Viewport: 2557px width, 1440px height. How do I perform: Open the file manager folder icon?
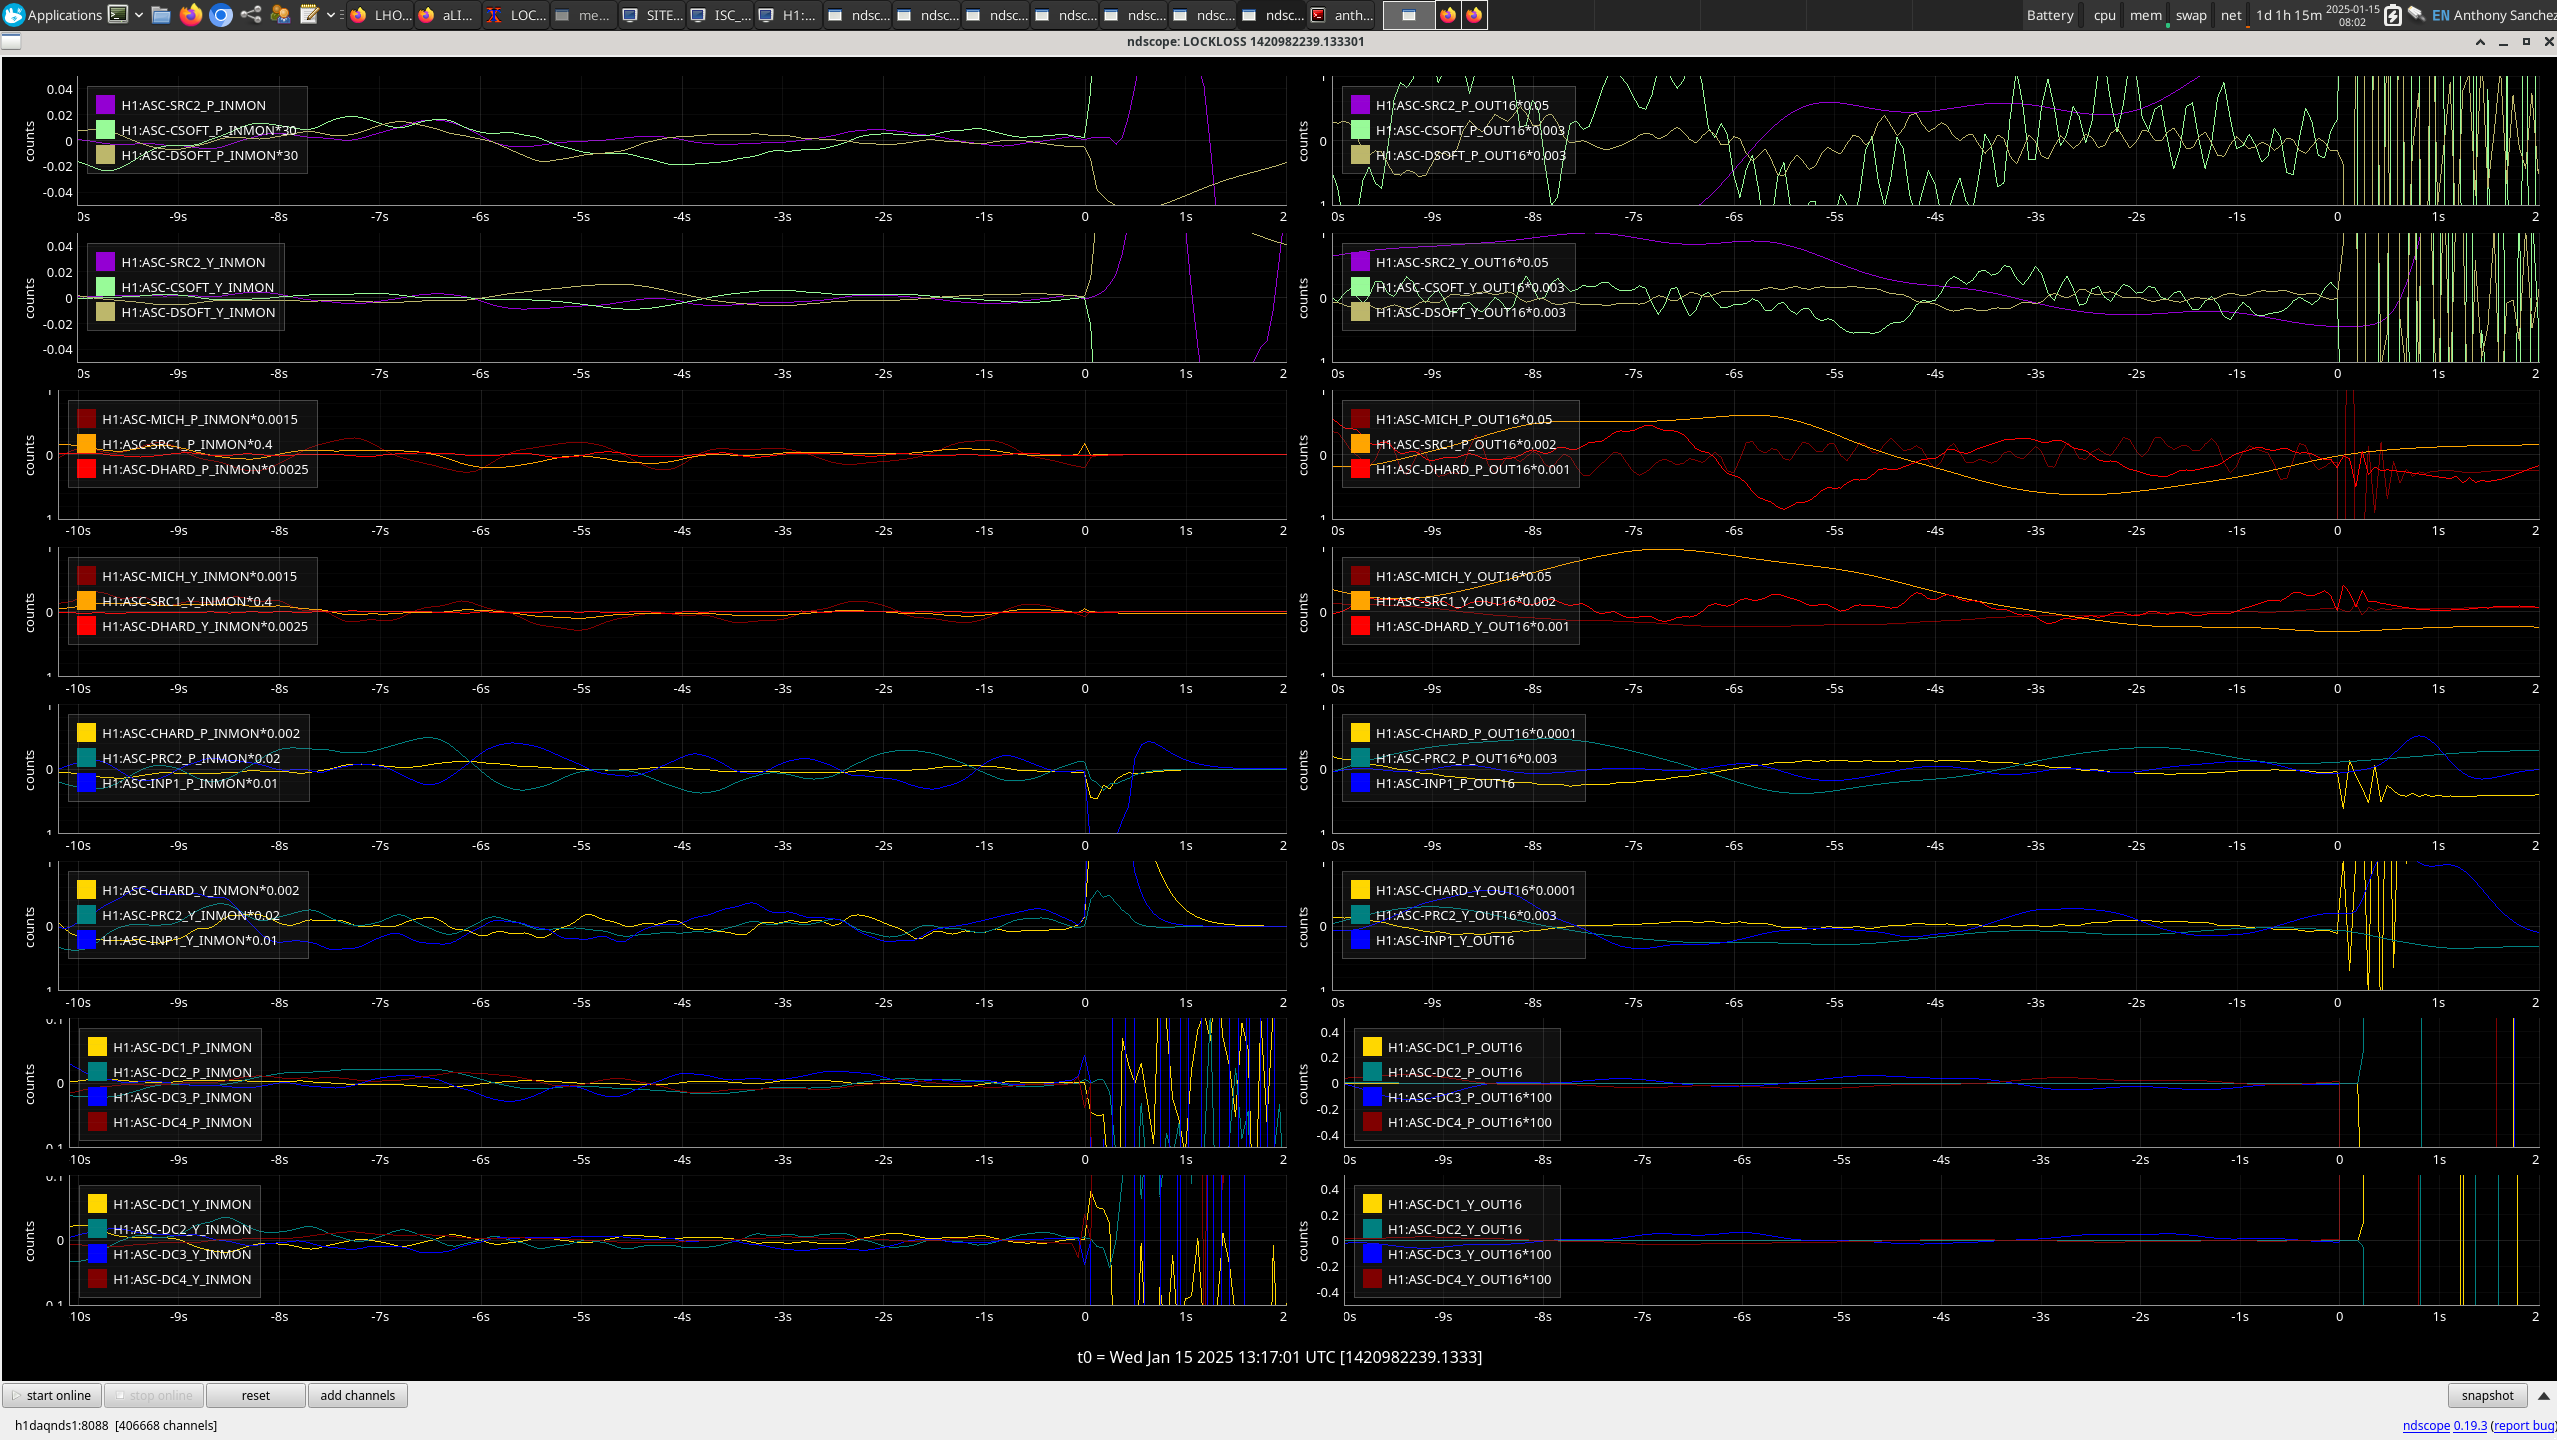161,15
